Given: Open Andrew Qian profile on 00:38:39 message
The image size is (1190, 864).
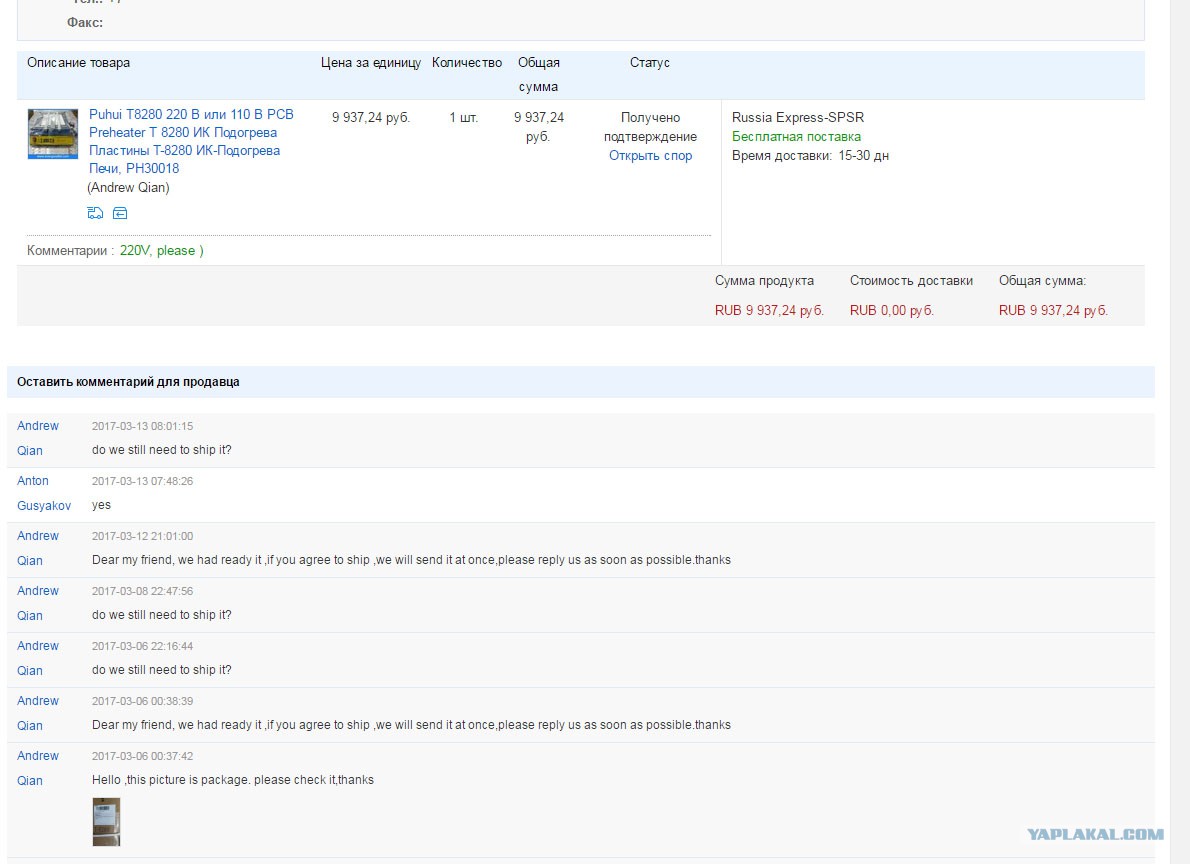Looking at the screenshot, I should pyautogui.click(x=37, y=713).
